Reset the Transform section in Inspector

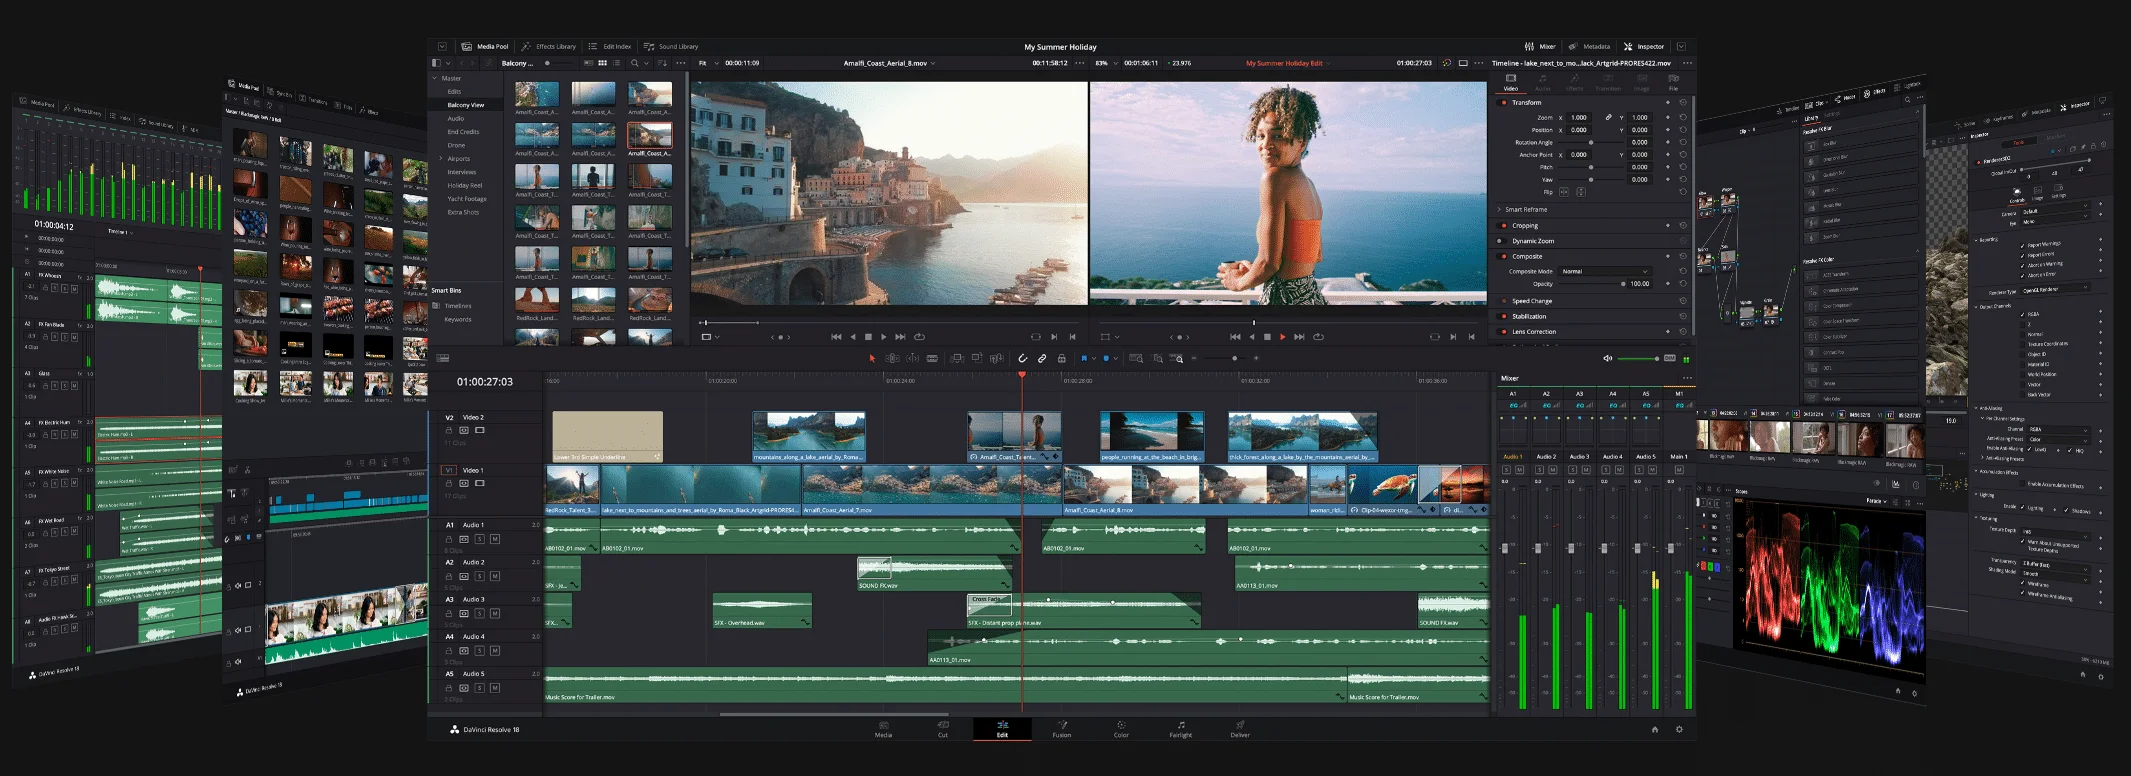coord(1683,102)
